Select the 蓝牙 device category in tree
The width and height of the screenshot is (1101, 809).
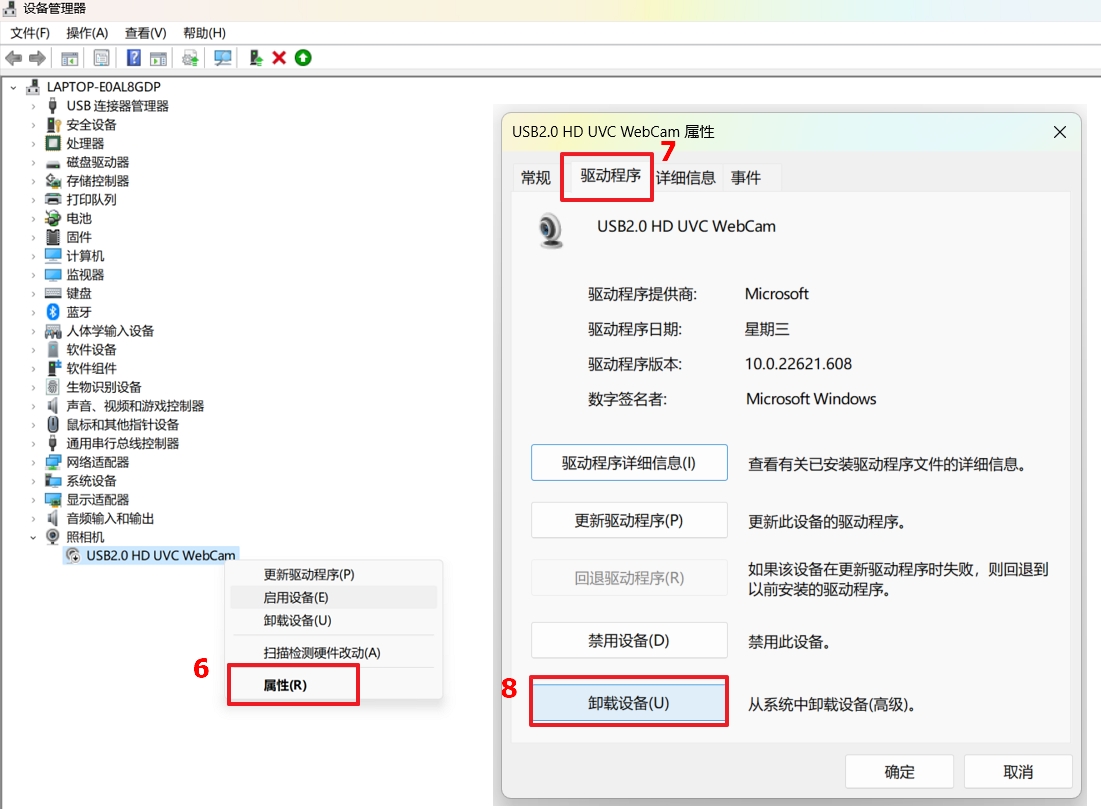79,312
